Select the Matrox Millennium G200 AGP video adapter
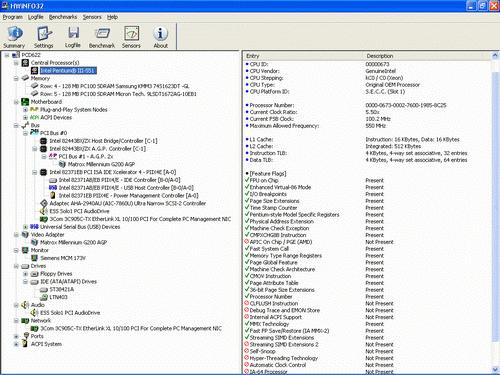Image resolution: width=500 pixels, height=375 pixels. (73, 242)
